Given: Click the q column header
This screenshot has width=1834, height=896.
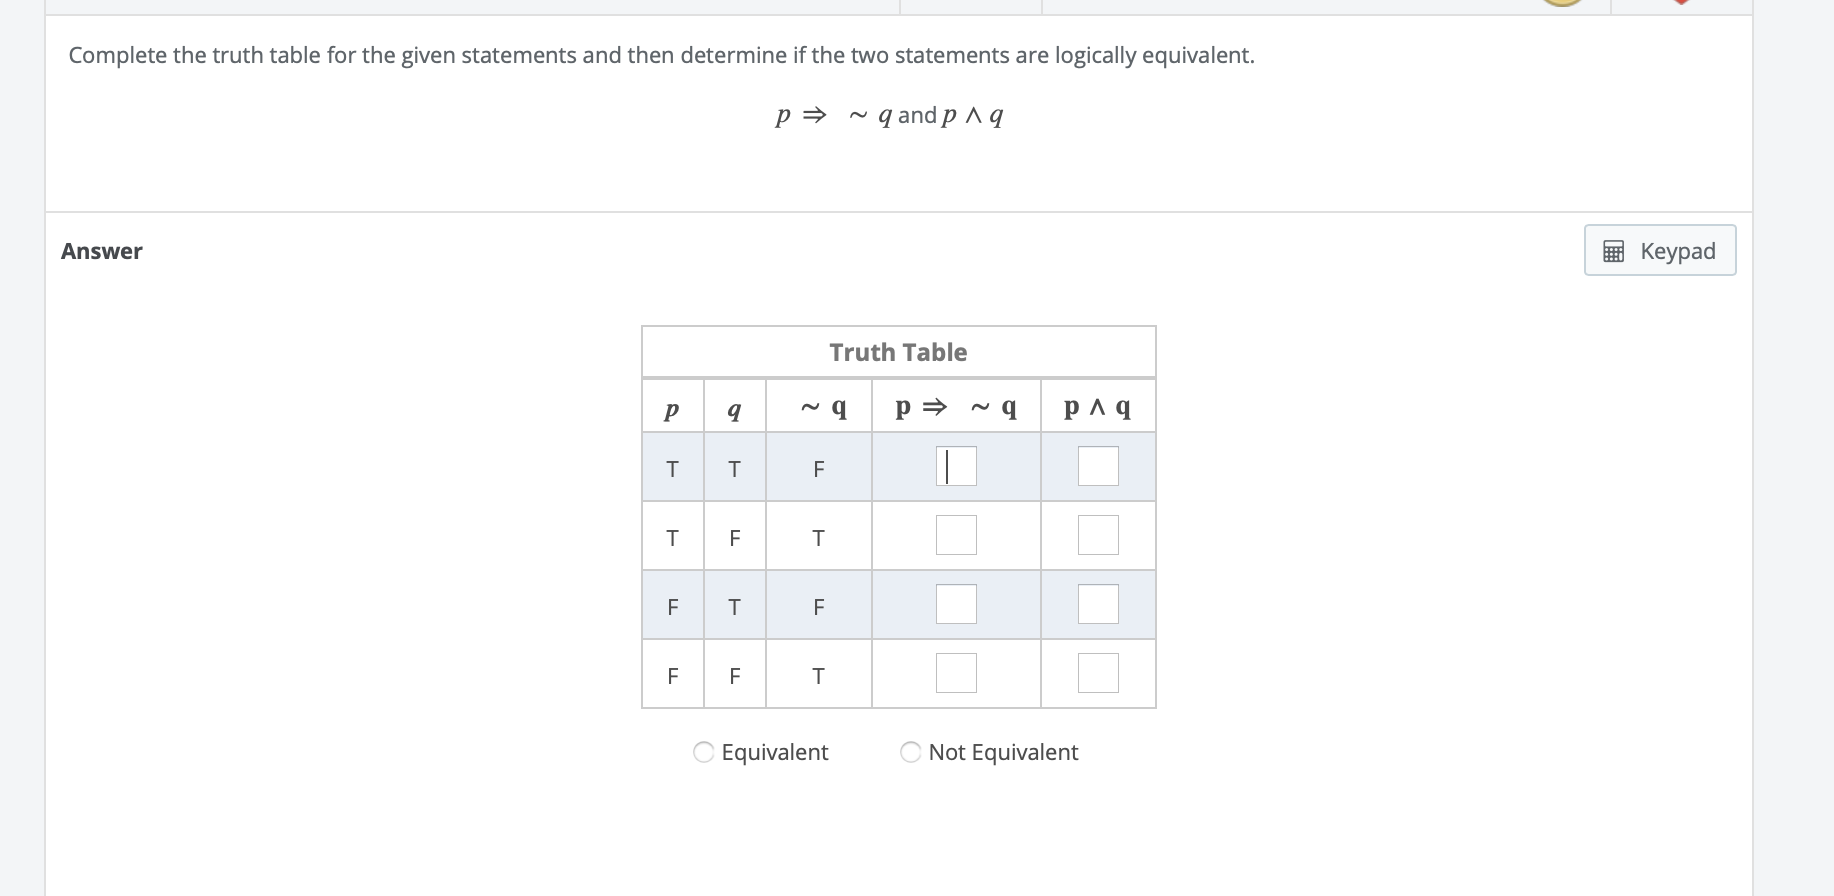Looking at the screenshot, I should 734,406.
